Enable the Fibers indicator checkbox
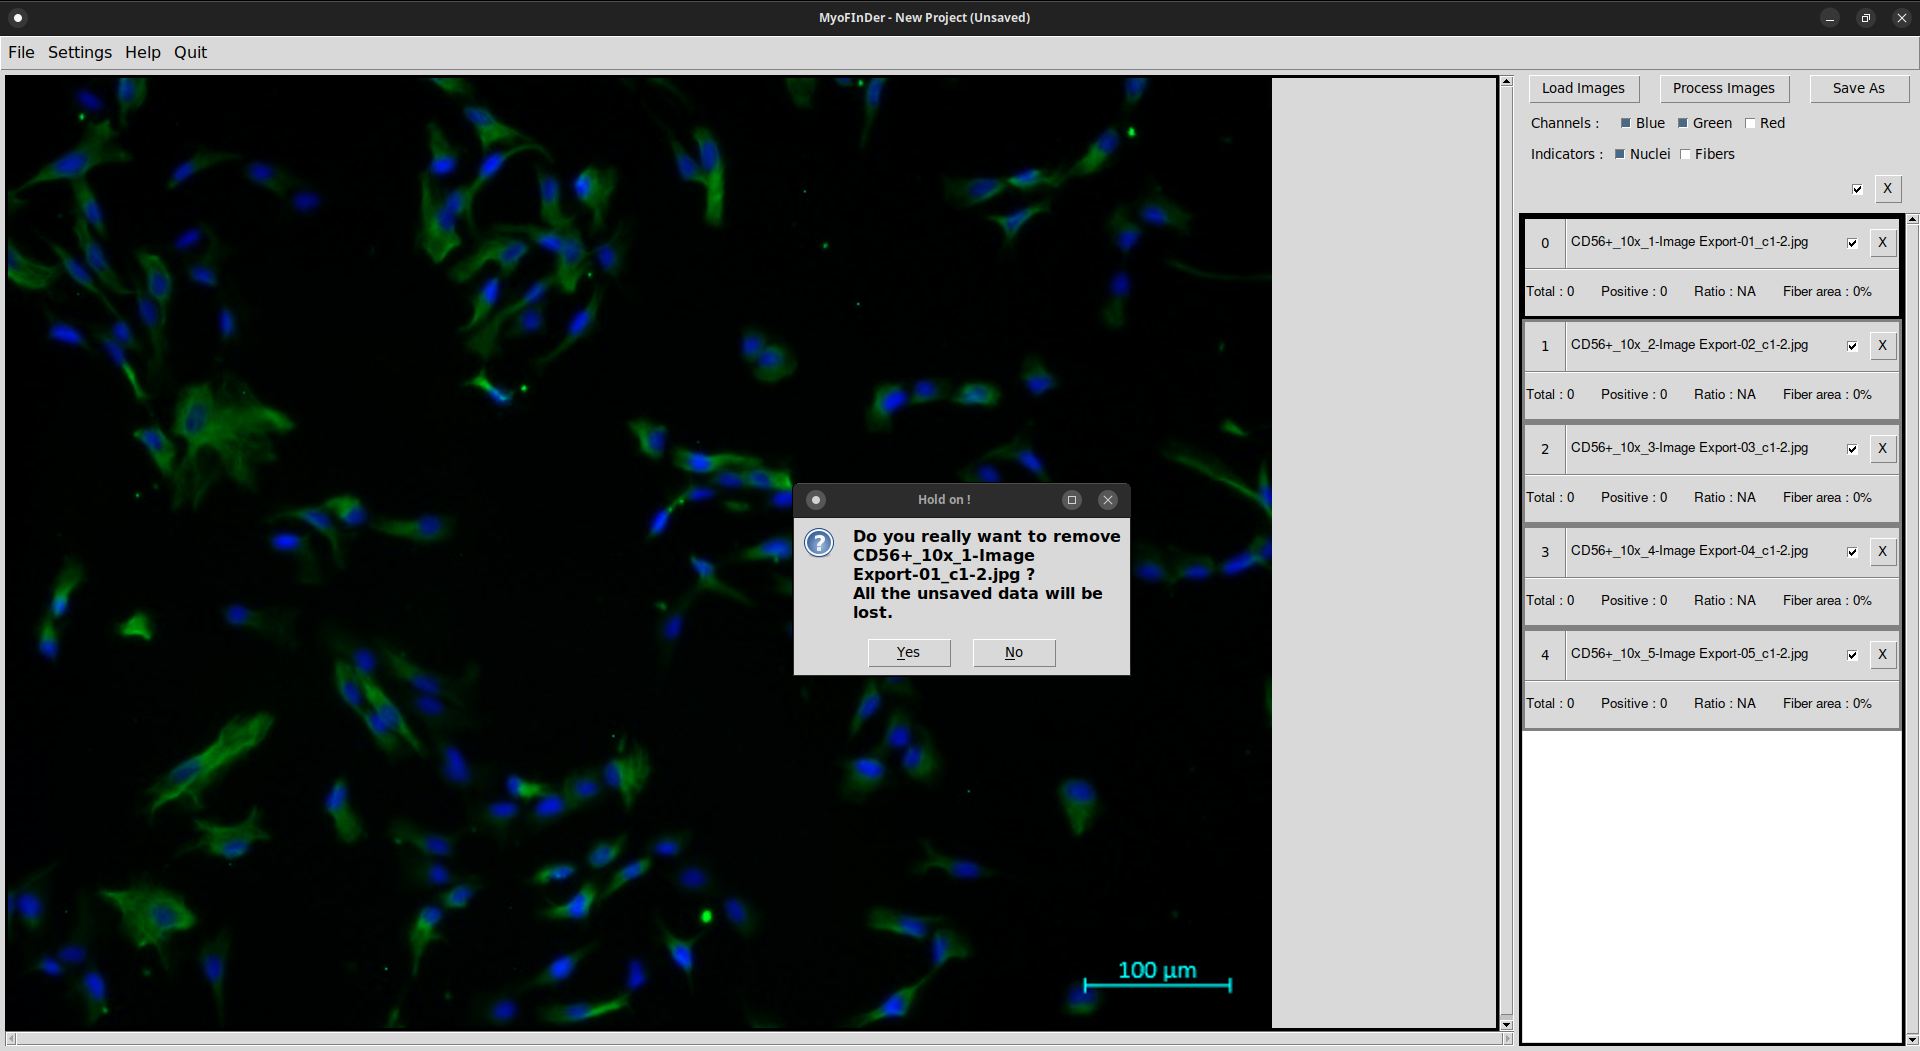 coord(1685,154)
